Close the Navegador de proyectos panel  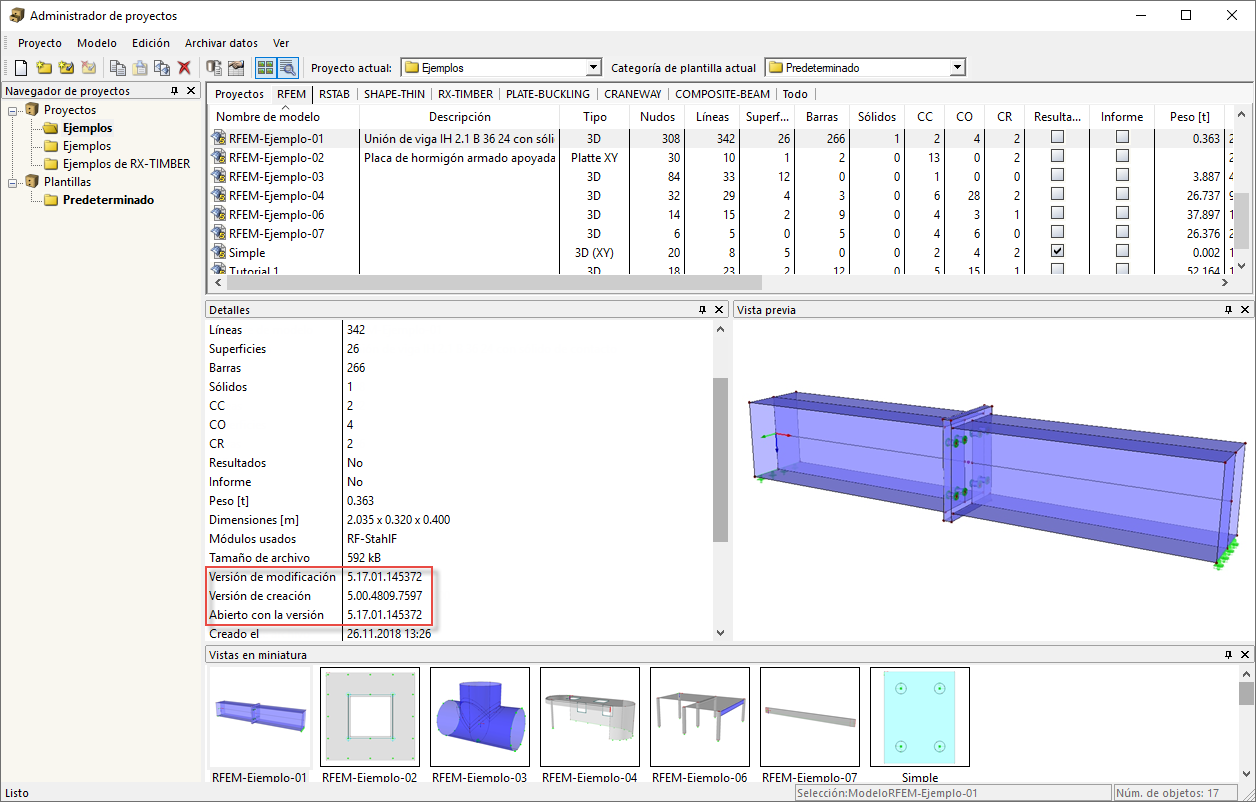click(x=192, y=91)
